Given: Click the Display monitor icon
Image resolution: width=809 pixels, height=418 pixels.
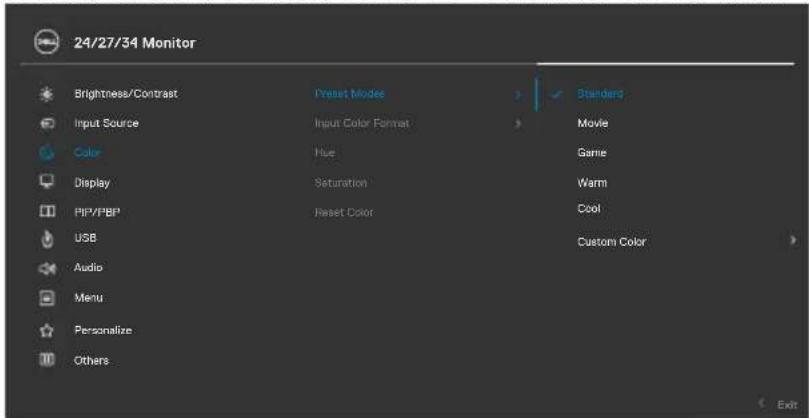Looking at the screenshot, I should (47, 183).
